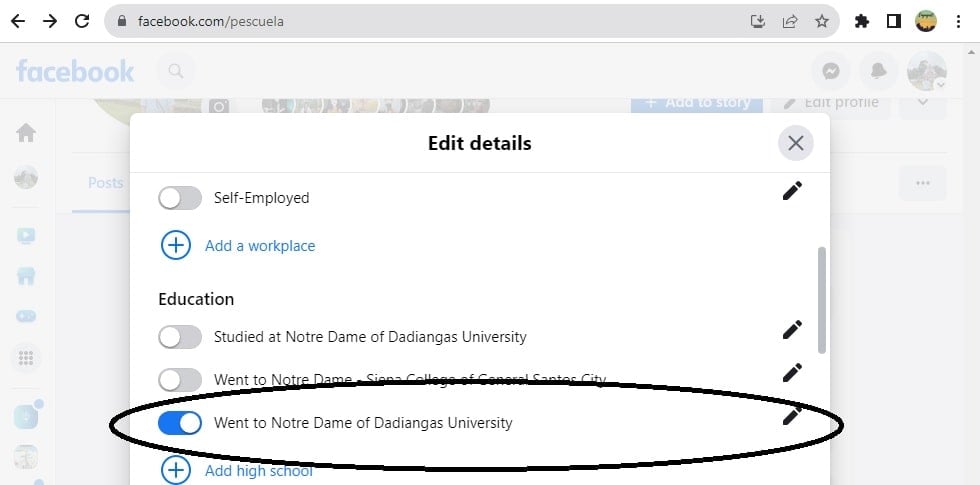Open own profile in left sidebar
The width and height of the screenshot is (980, 485).
pos(26,178)
